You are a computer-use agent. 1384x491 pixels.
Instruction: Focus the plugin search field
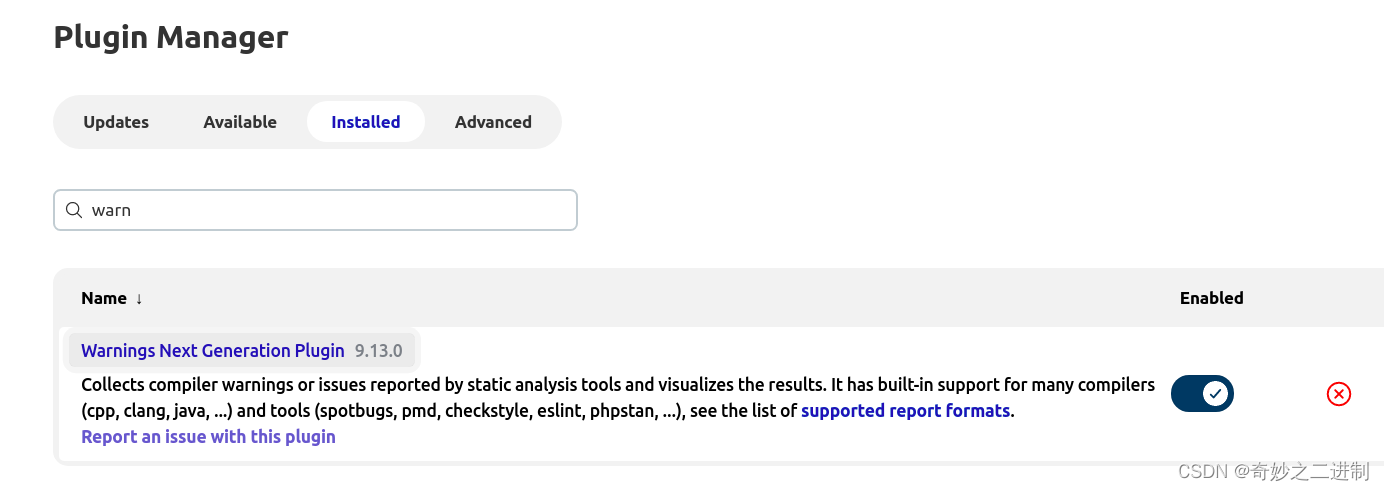point(330,210)
